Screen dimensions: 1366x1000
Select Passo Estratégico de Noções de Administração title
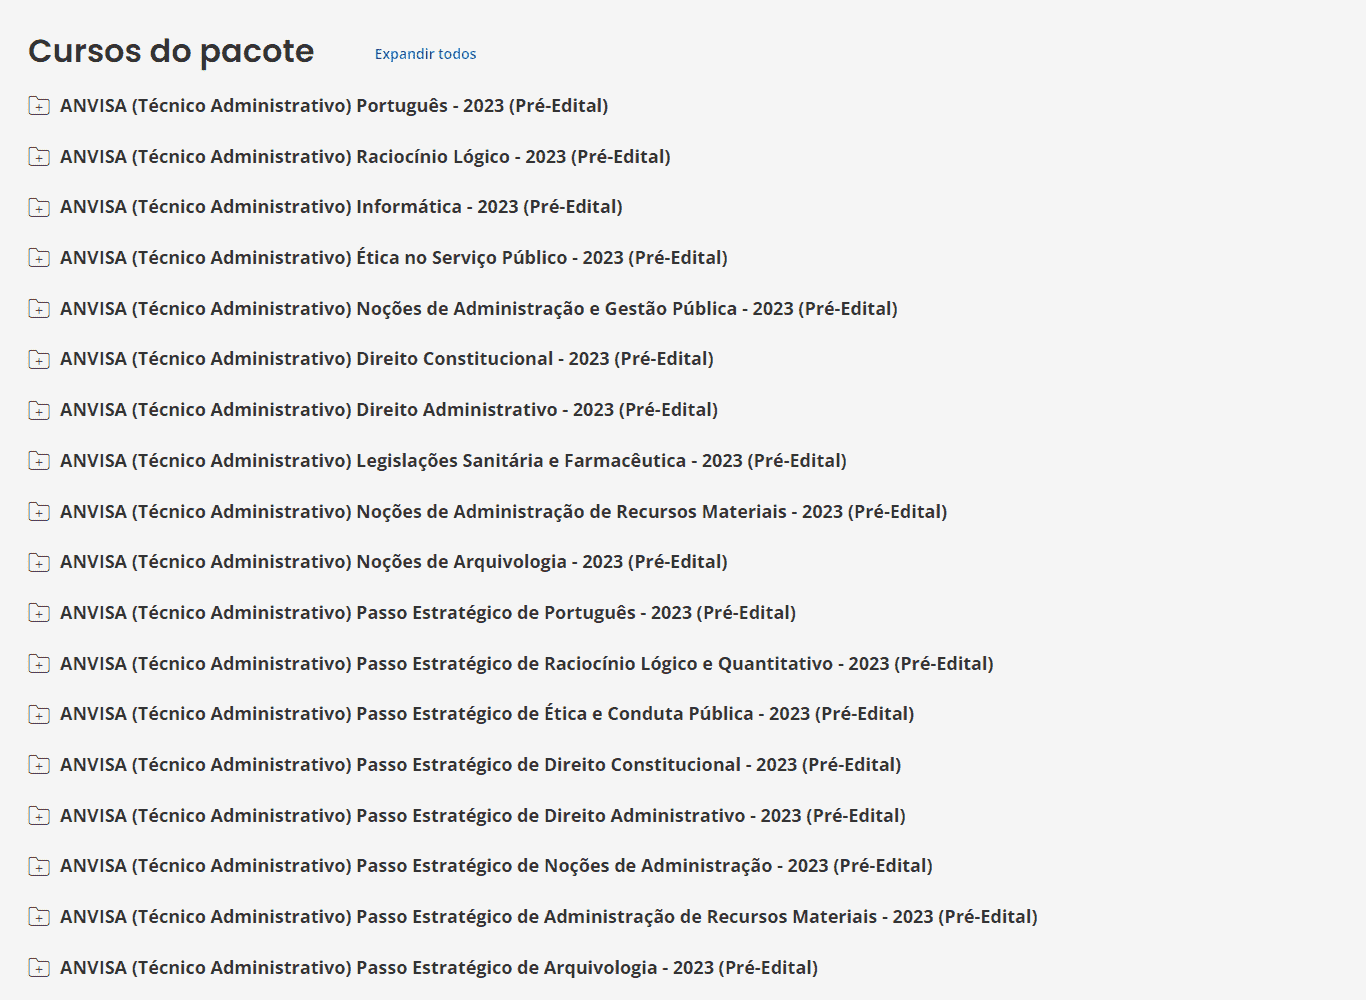(496, 866)
